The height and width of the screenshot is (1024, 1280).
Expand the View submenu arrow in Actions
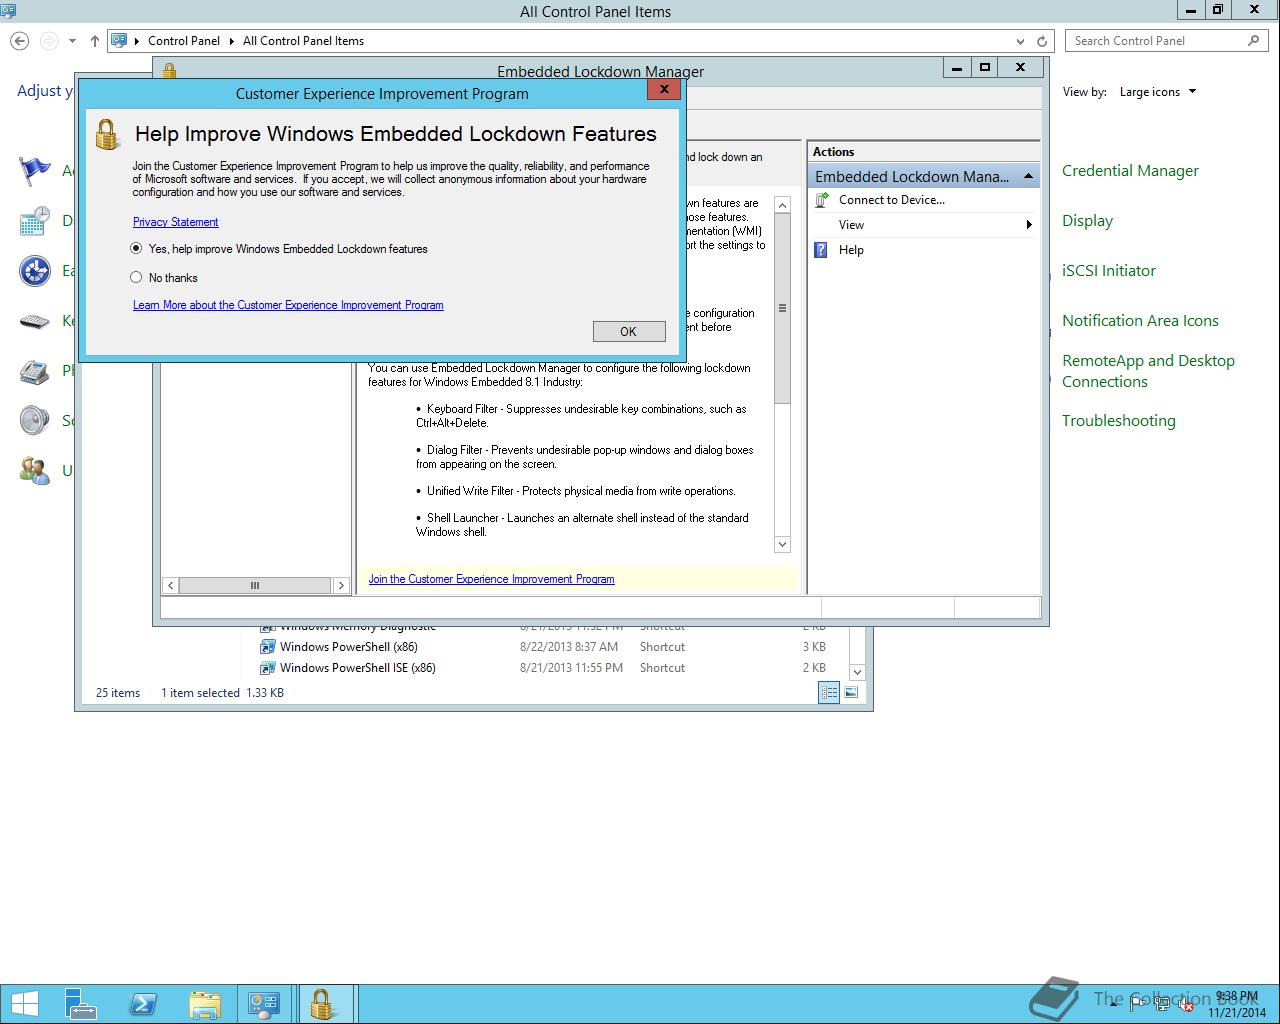point(1029,225)
